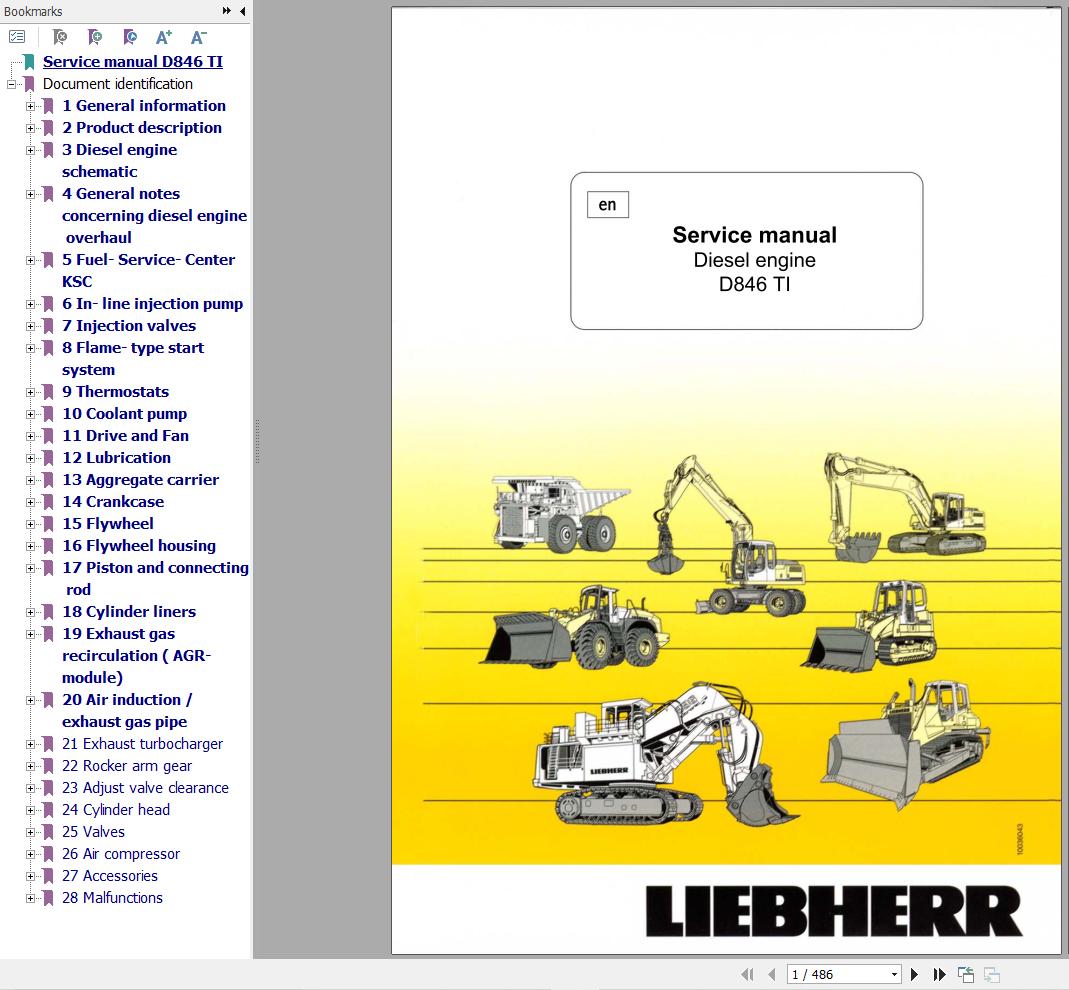Expand the 12 Lubrication node

(30, 458)
